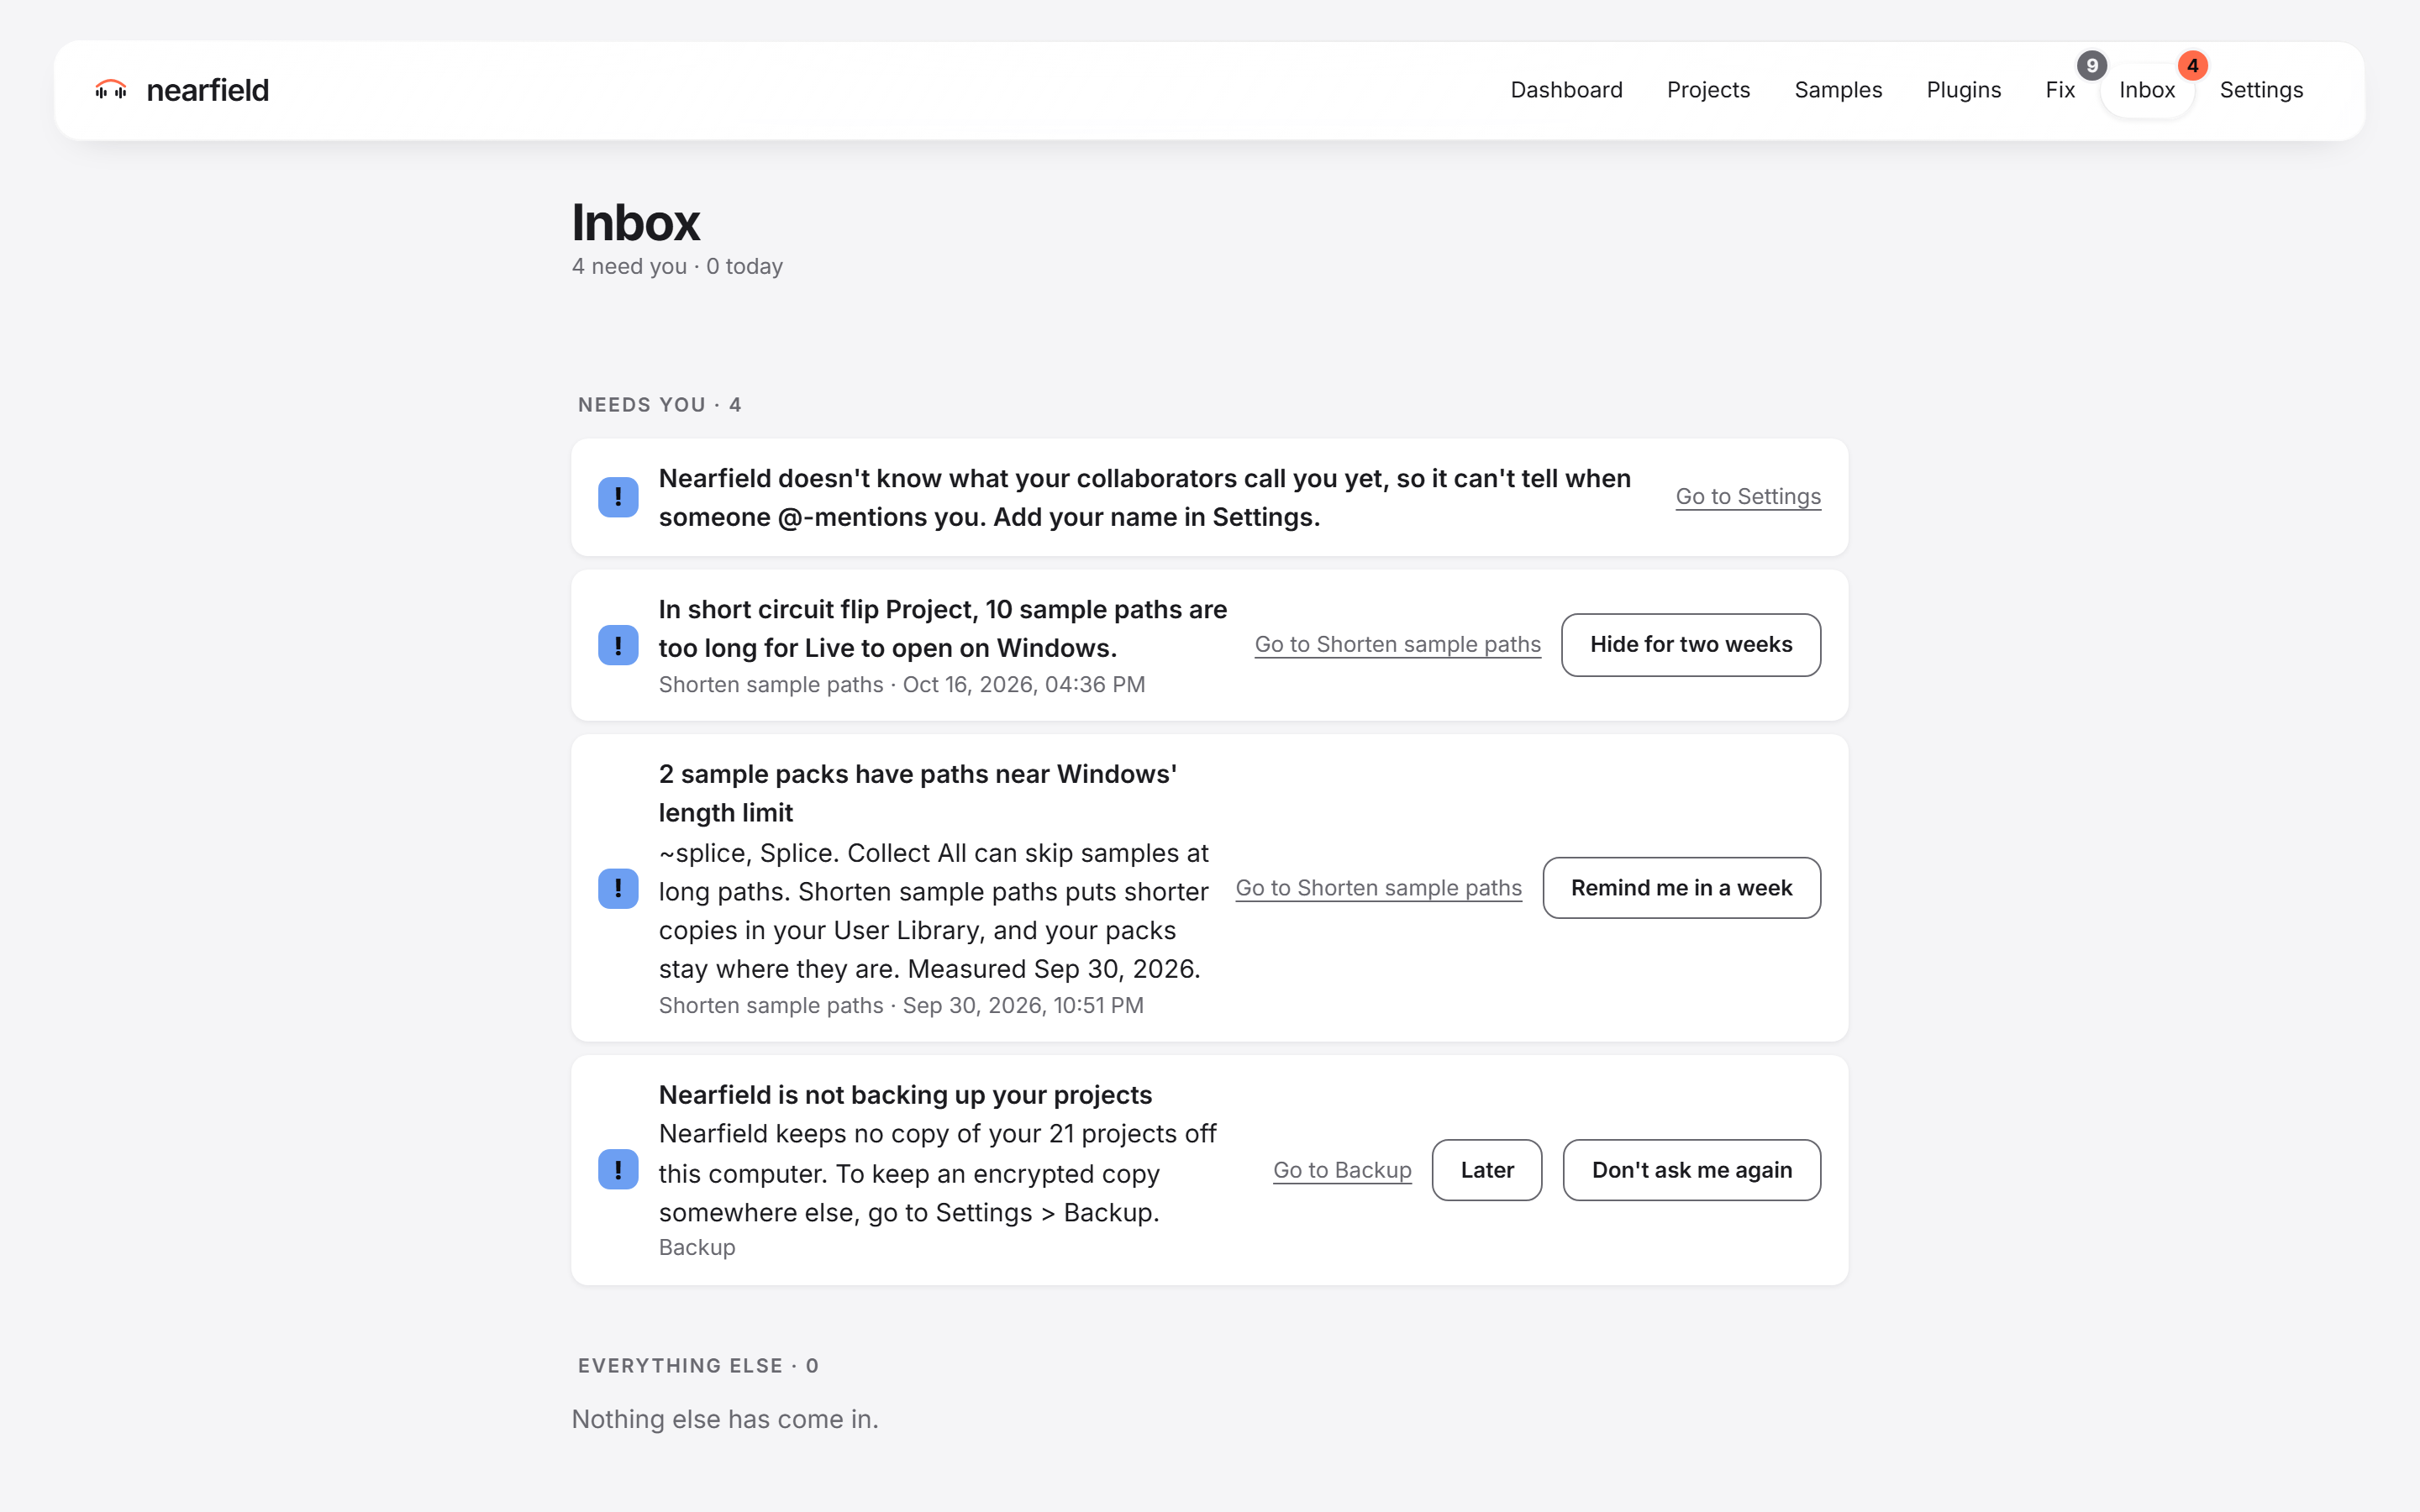Open Settings in the top navigation
Viewport: 2420px width, 1512px height.
[2261, 90]
